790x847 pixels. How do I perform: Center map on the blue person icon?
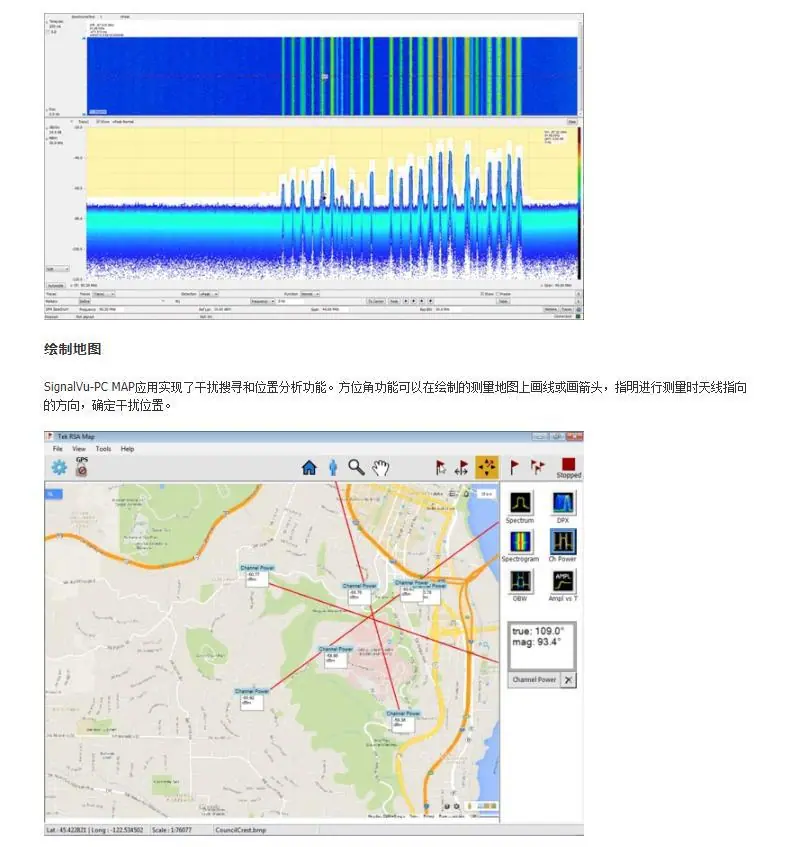point(333,467)
